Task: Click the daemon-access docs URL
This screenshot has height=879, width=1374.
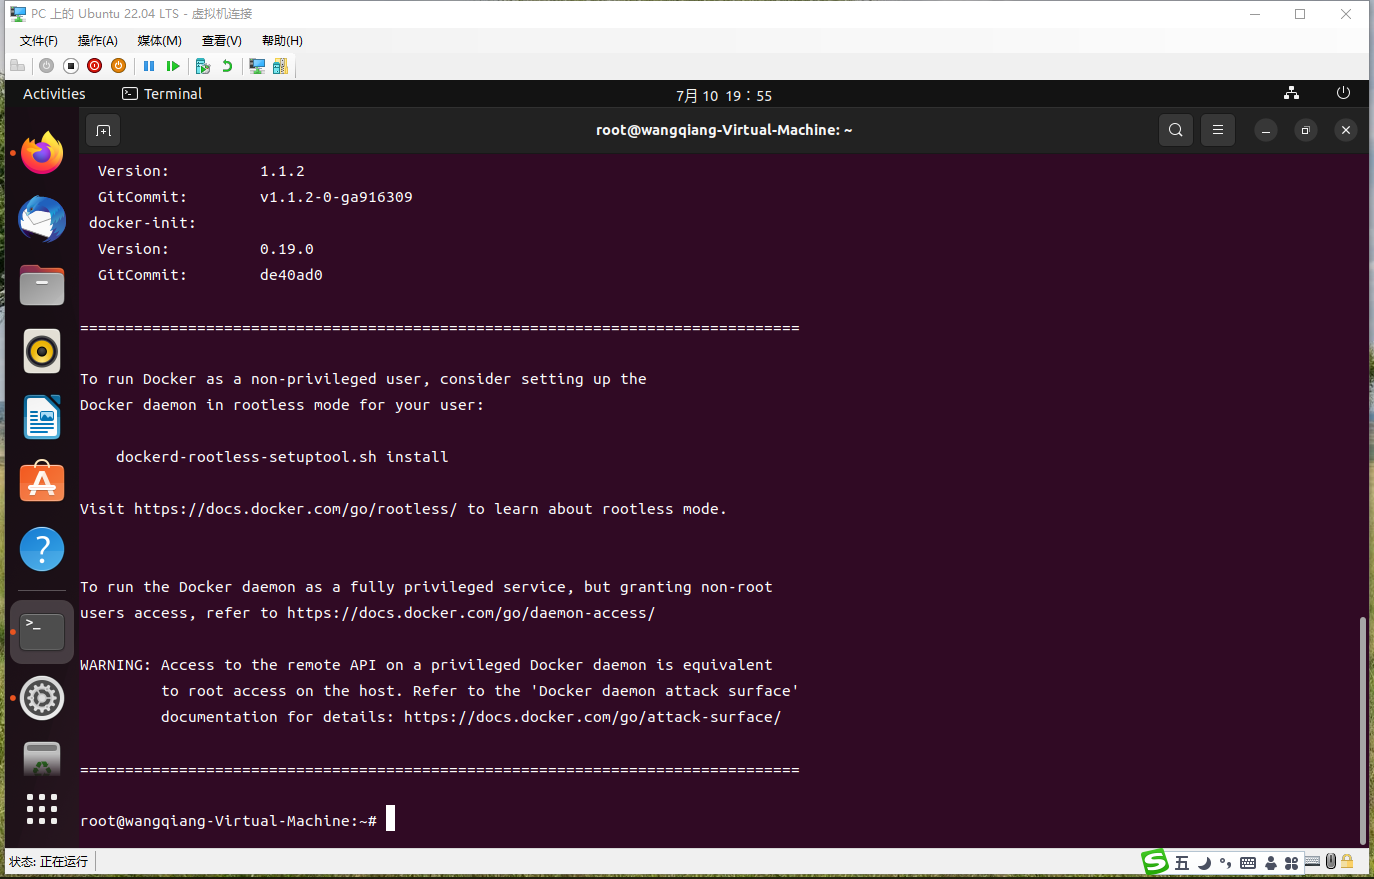Action: pyautogui.click(x=471, y=613)
